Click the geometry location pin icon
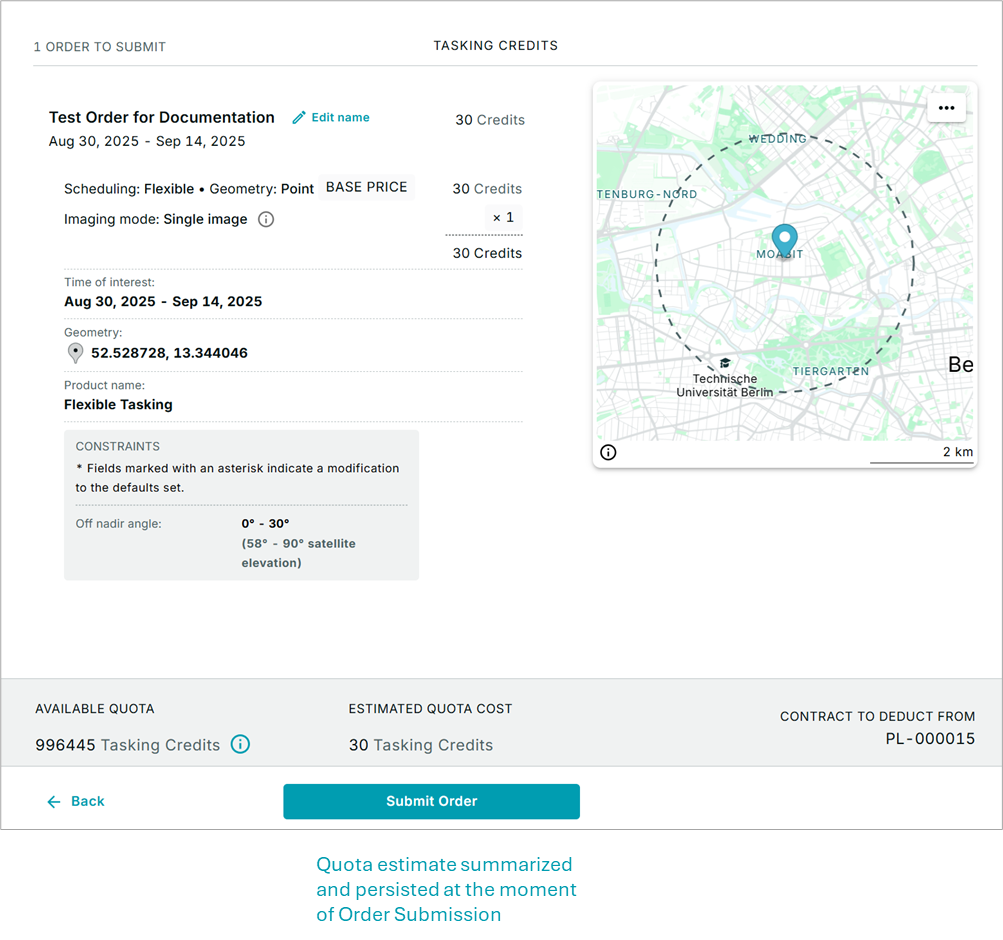Screen dimensions: 1003x940 tap(75, 353)
